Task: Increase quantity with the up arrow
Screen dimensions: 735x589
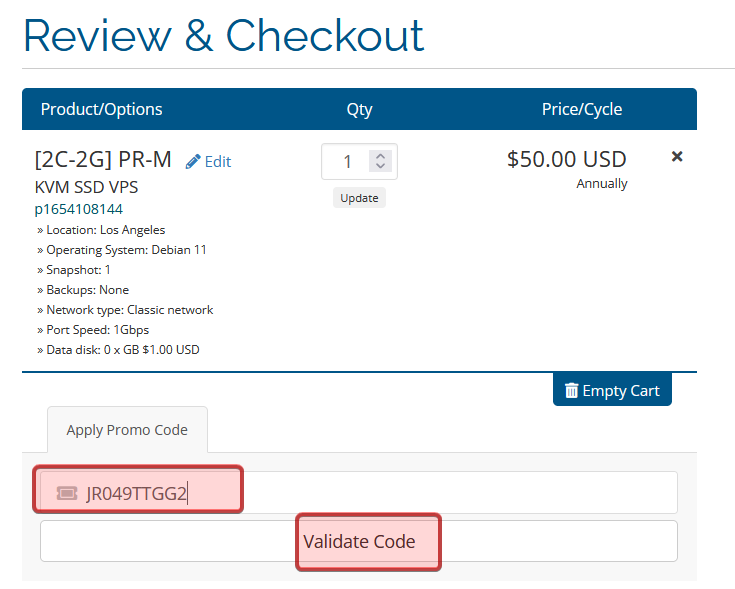Action: (x=379, y=155)
